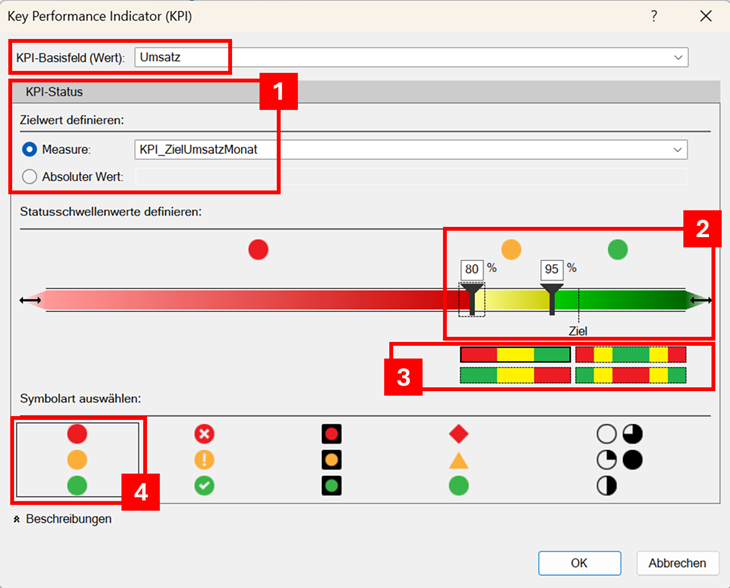The width and height of the screenshot is (730, 588).
Task: Click the Absoluter Wert input field
Action: [x=410, y=177]
